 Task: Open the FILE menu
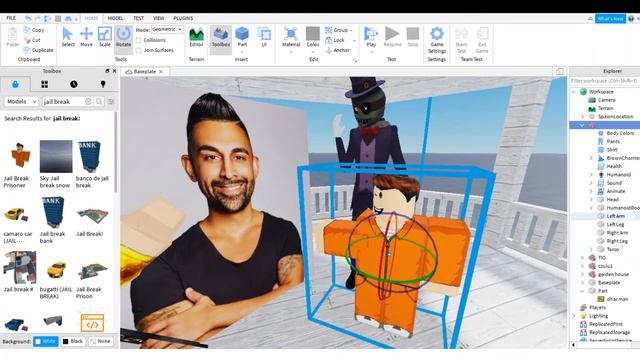click(x=11, y=18)
